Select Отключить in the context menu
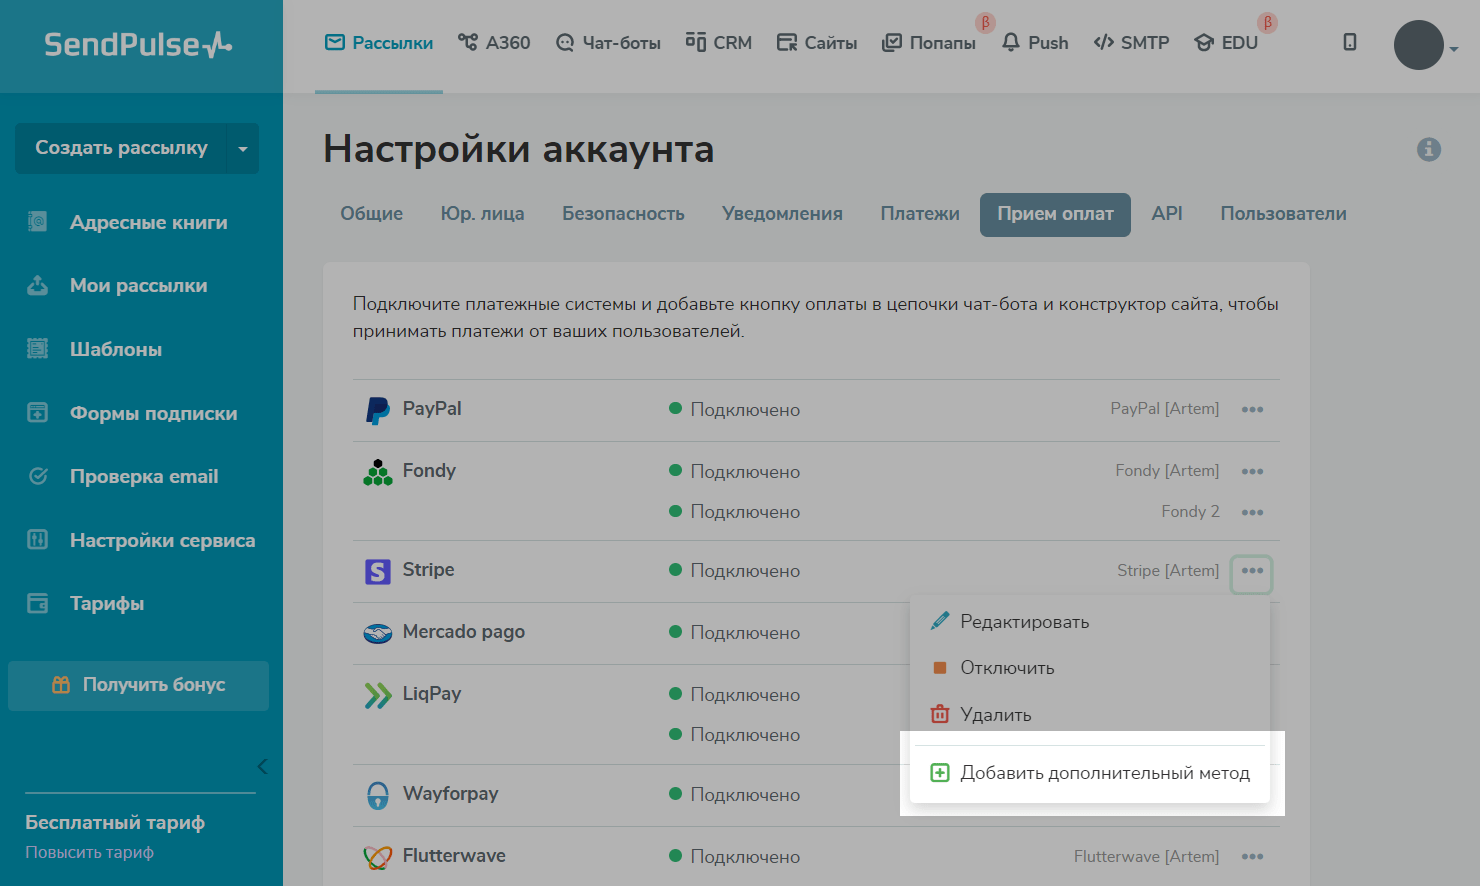This screenshot has width=1480, height=886. pyautogui.click(x=1006, y=668)
